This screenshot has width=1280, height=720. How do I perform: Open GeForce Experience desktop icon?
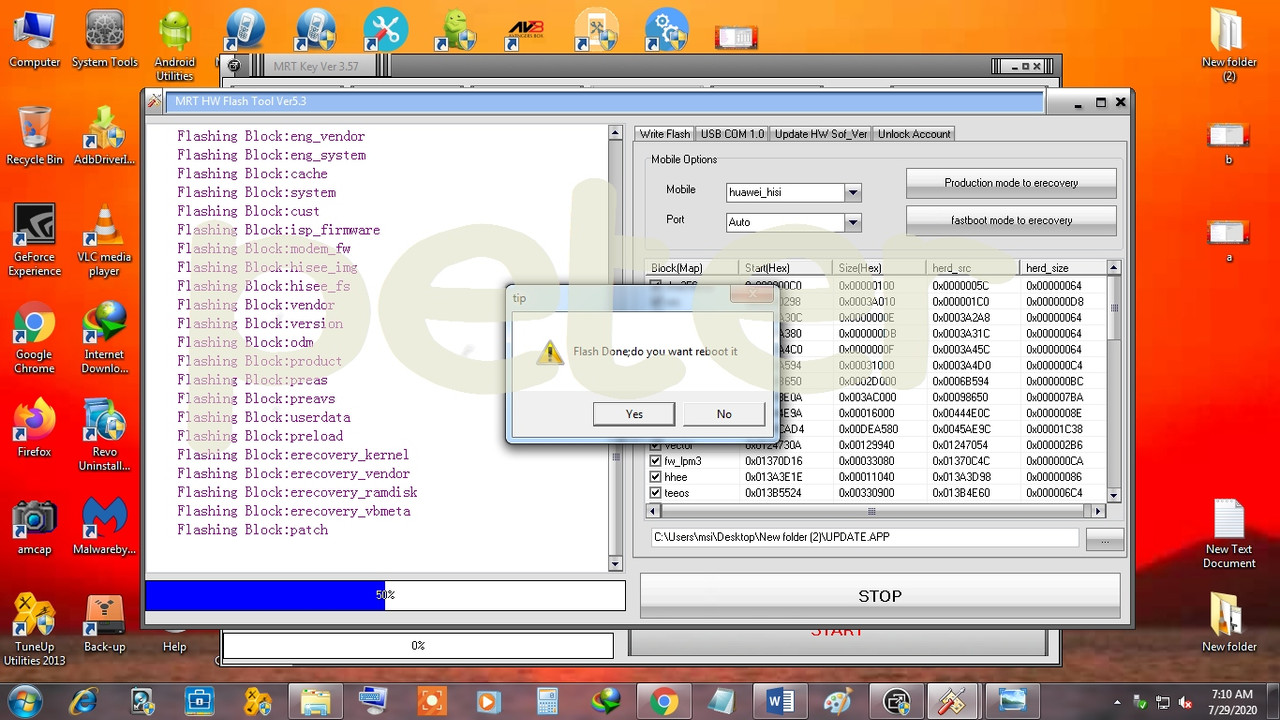tap(34, 241)
